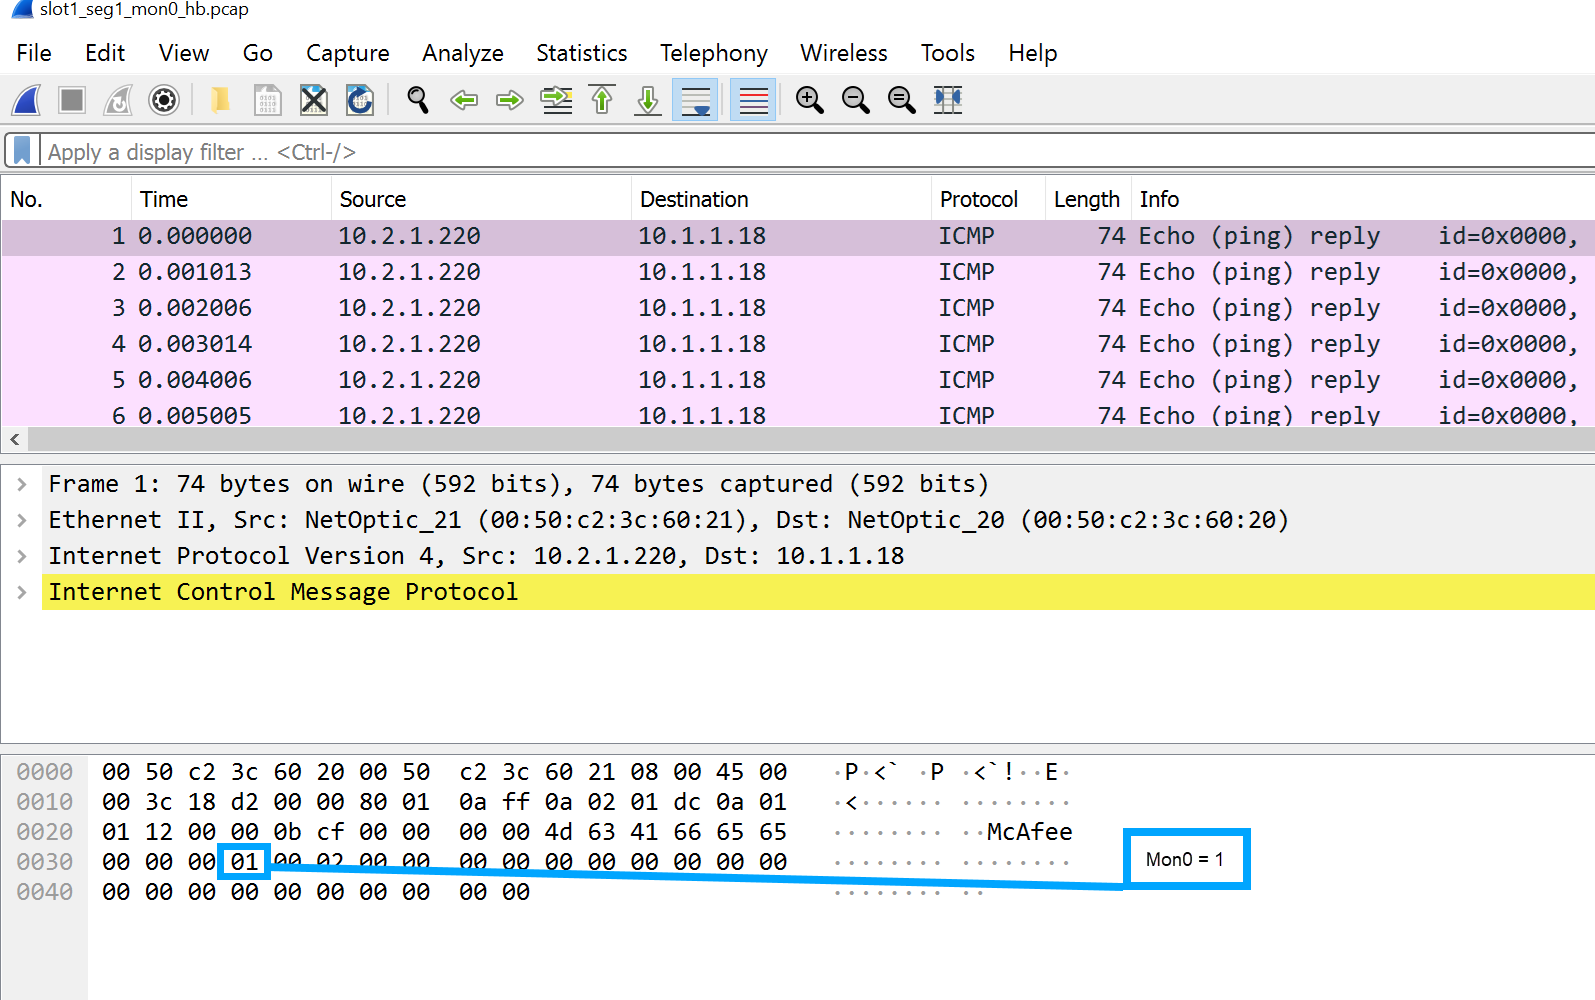This screenshot has width=1595, height=1000.
Task: Go forward in packet history
Action: point(510,100)
